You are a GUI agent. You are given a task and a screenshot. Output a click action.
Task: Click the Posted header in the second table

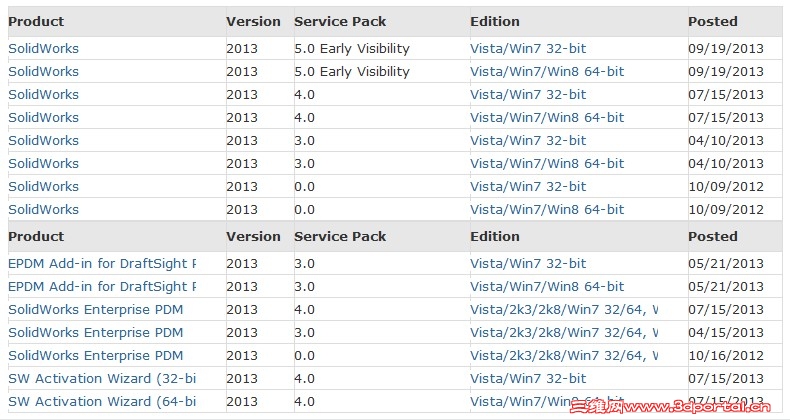[712, 237]
